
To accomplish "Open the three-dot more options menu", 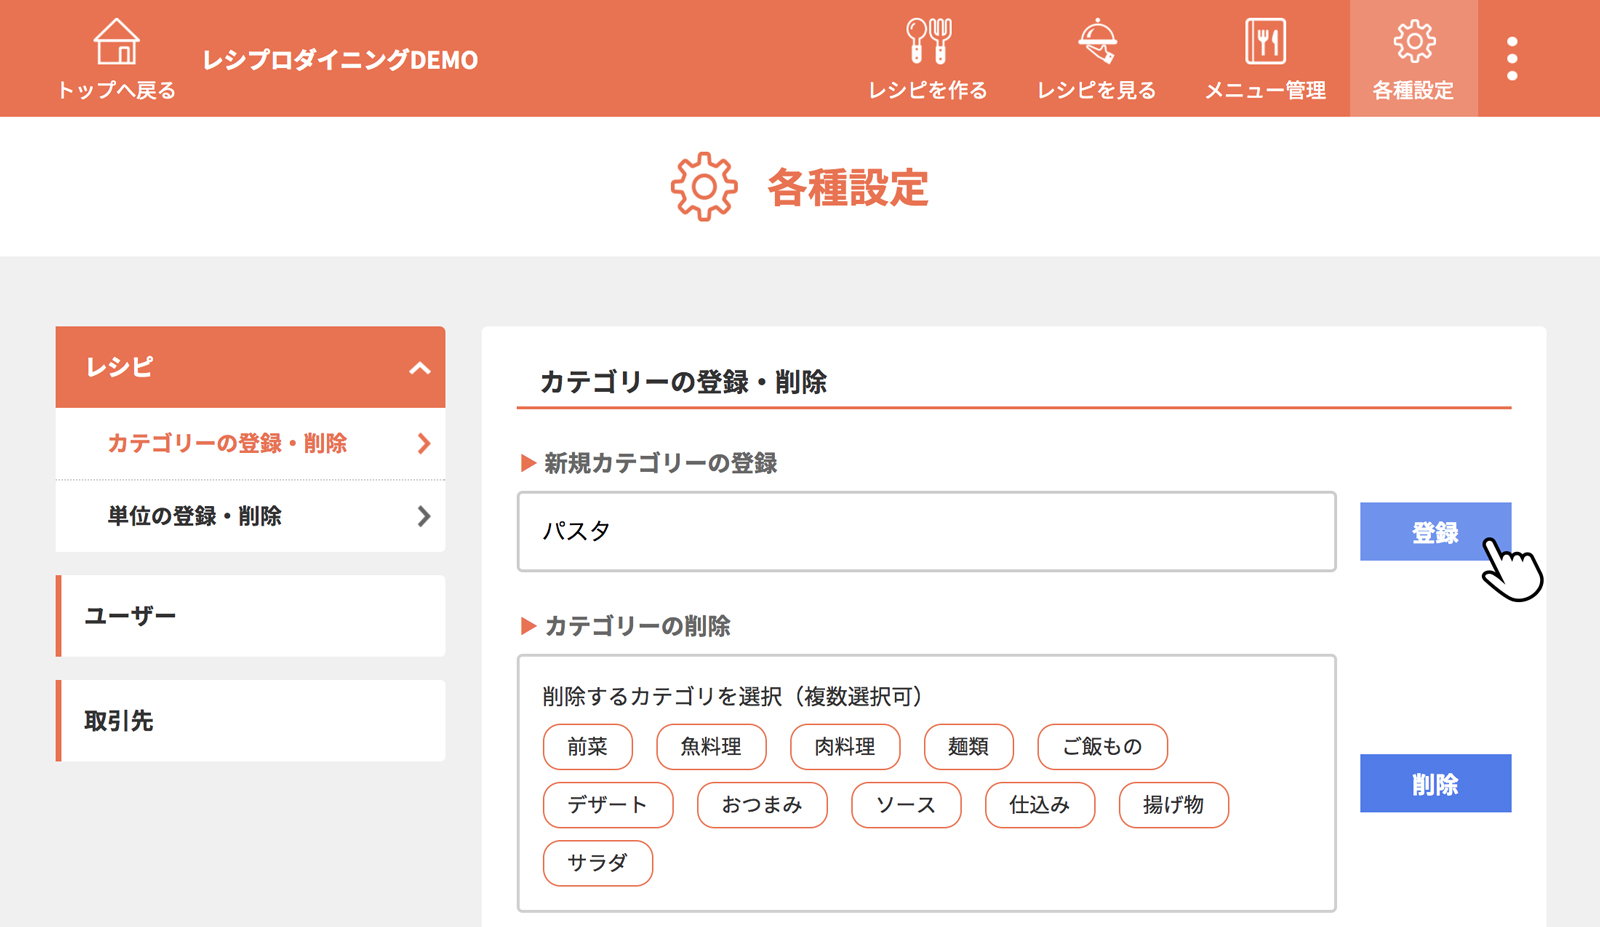I will pos(1512,59).
